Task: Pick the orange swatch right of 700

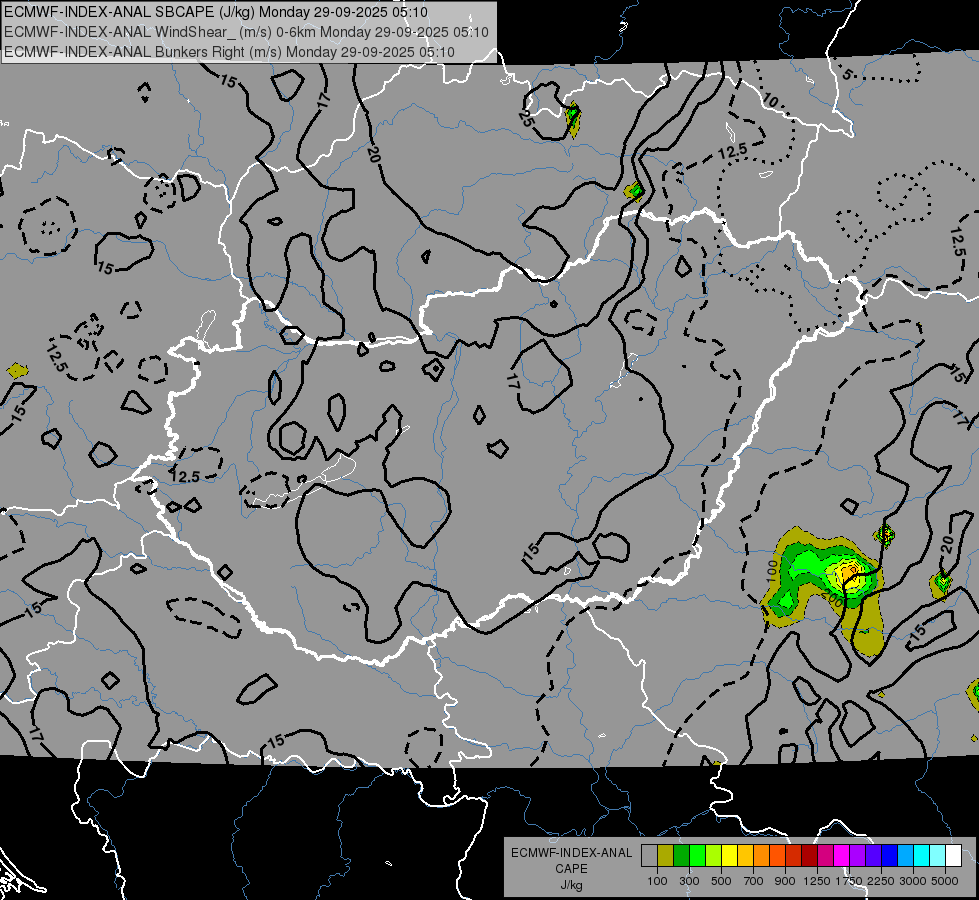Action: coord(762,856)
